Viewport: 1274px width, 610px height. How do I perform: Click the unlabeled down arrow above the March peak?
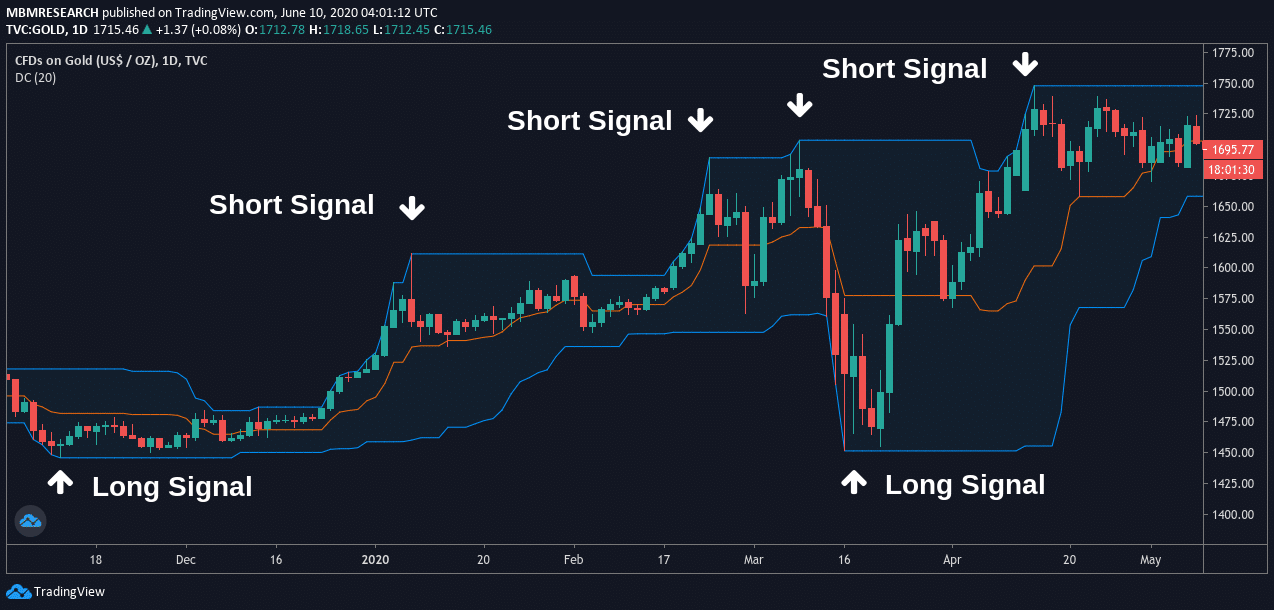click(799, 104)
